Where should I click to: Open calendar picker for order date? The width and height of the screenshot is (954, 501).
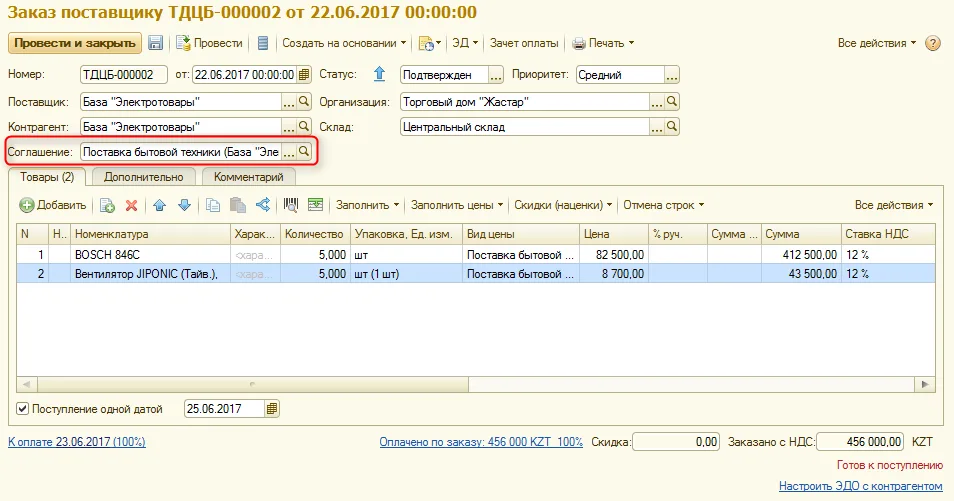304,75
